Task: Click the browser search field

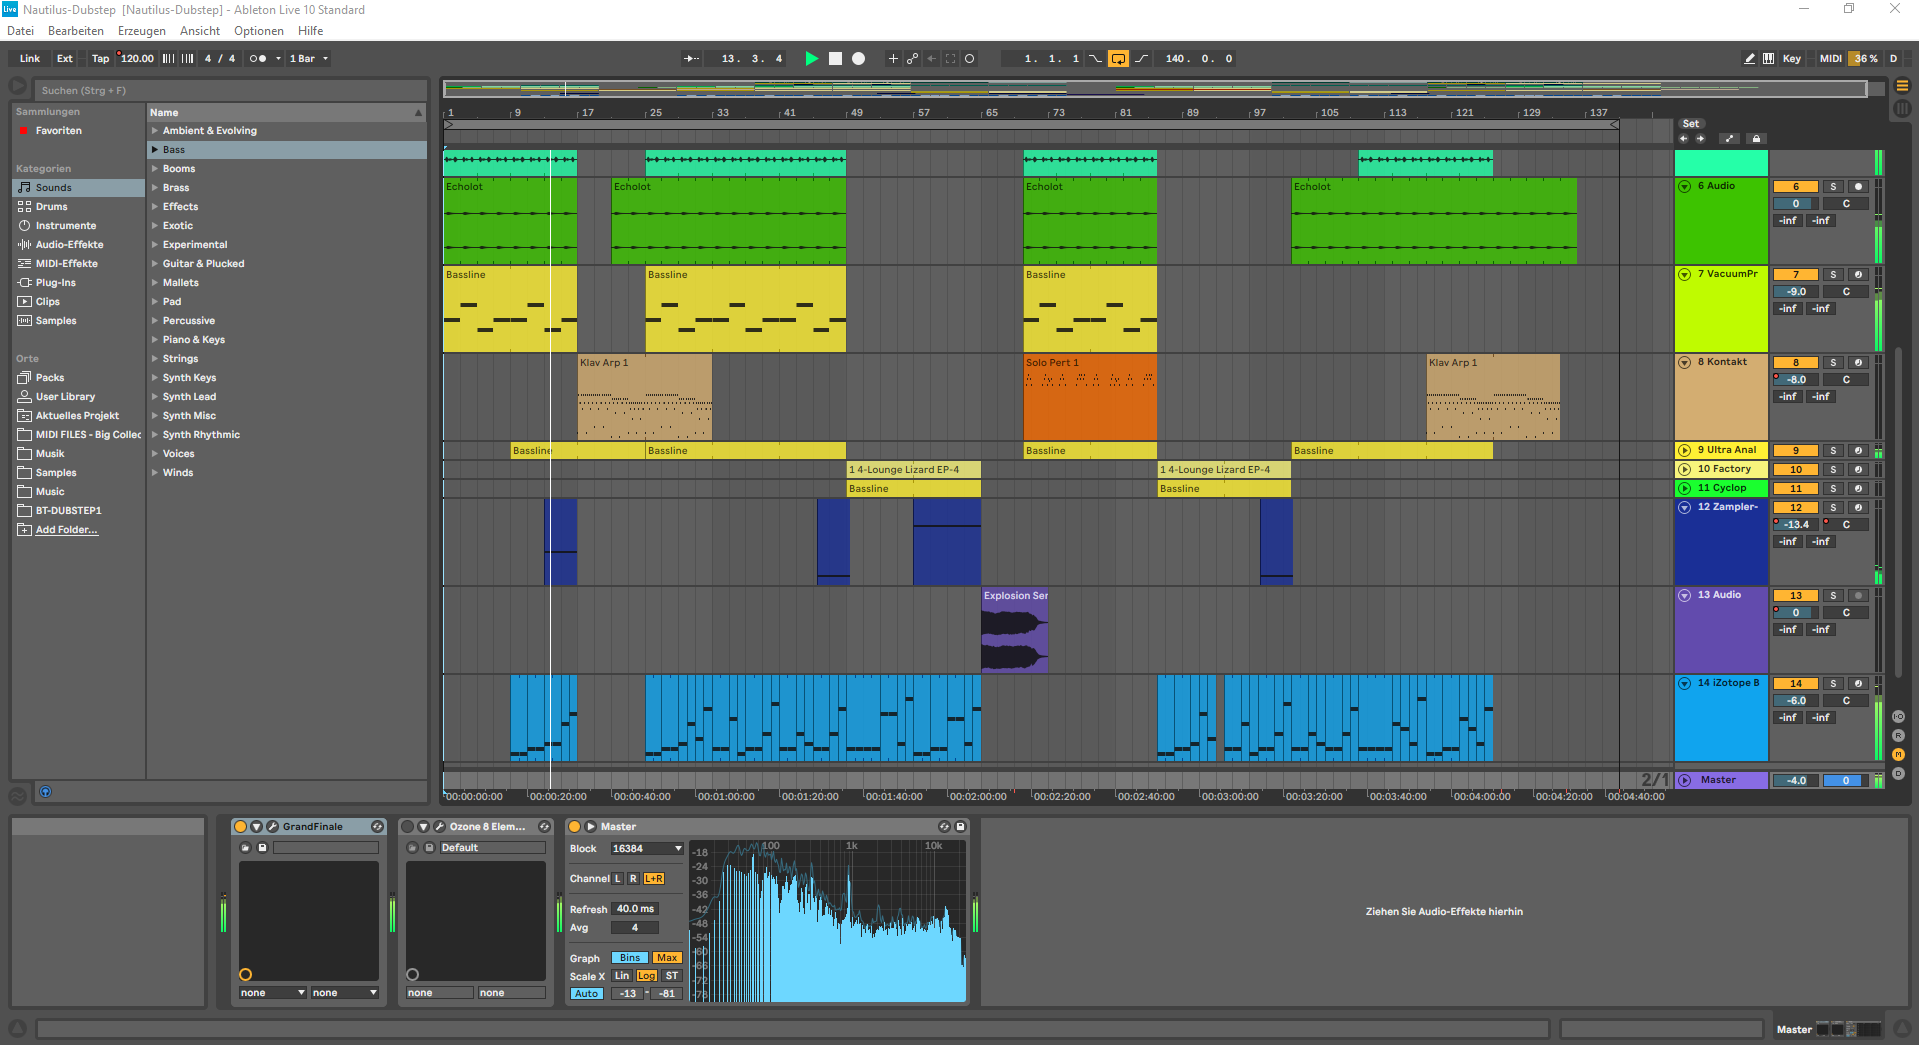Action: click(x=232, y=91)
